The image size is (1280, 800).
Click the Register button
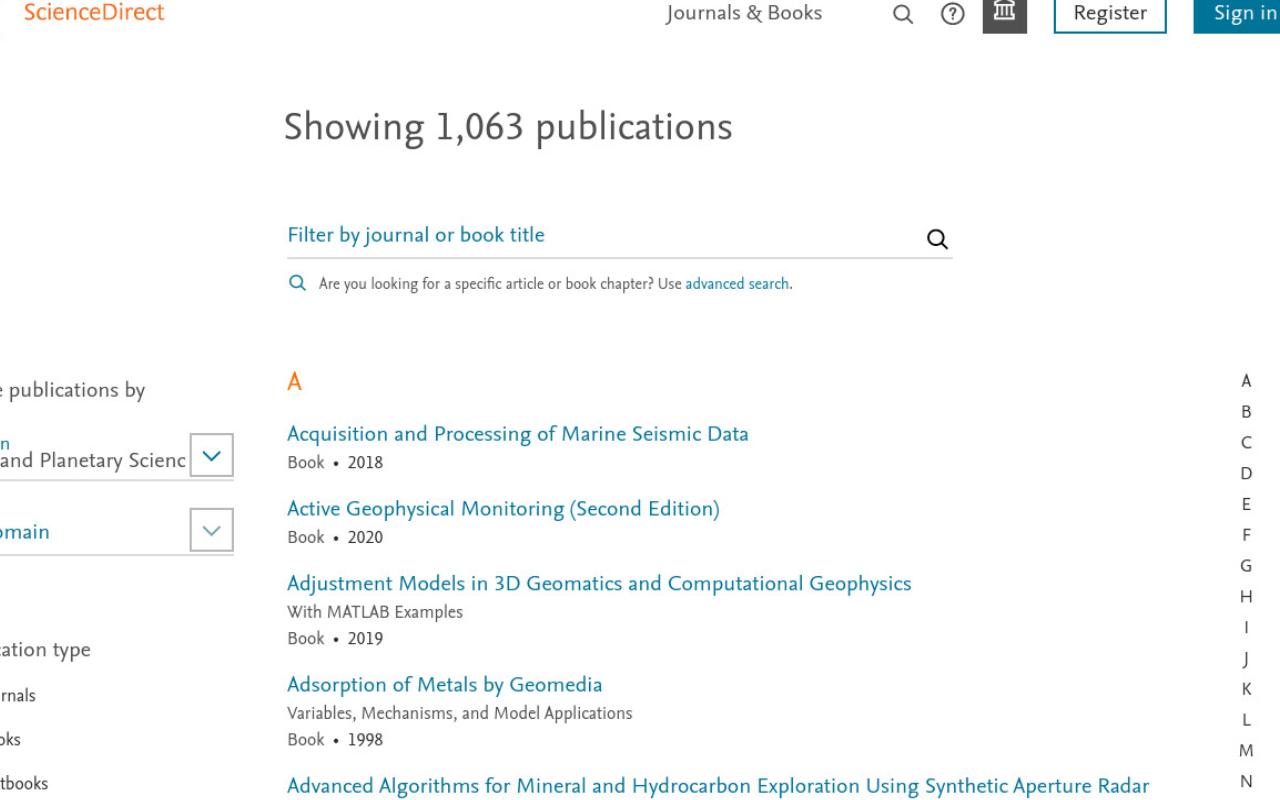point(1110,14)
